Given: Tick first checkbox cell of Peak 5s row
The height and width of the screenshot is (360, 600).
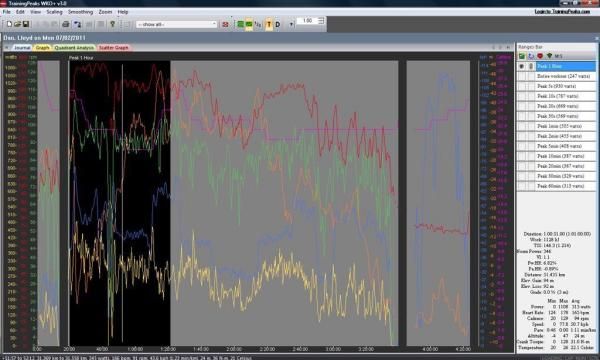Looking at the screenshot, I should coord(521,86).
